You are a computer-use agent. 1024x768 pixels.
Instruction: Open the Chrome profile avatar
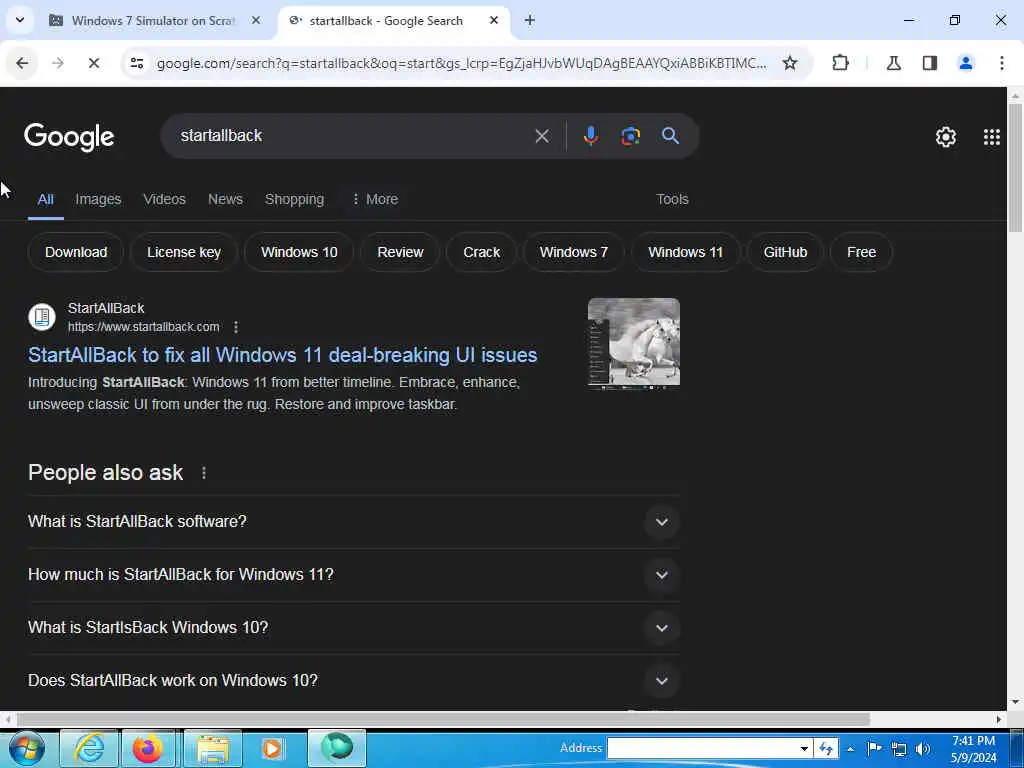[965, 63]
